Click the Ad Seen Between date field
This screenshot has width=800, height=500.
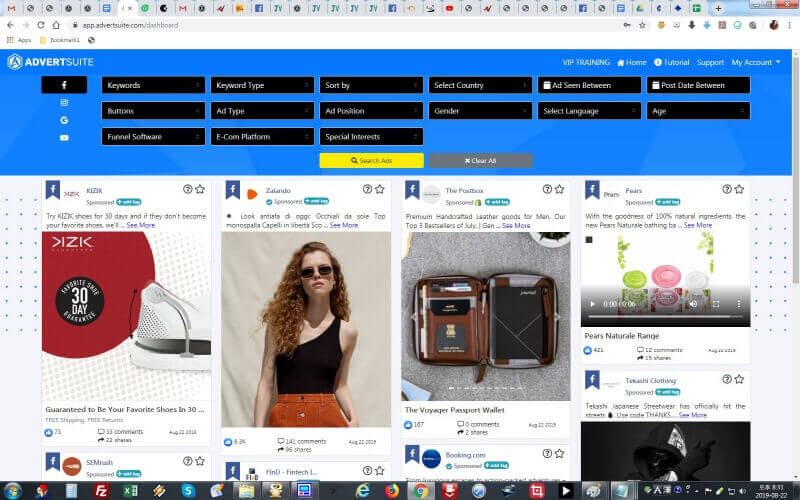pyautogui.click(x=589, y=85)
